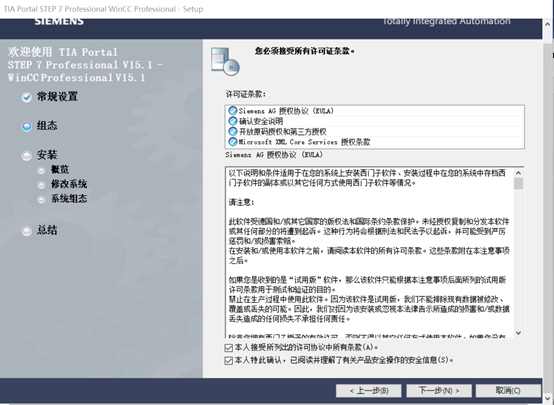Click the 常规设置 step checkmark icon
This screenshot has width=554, height=405.
click(x=26, y=97)
